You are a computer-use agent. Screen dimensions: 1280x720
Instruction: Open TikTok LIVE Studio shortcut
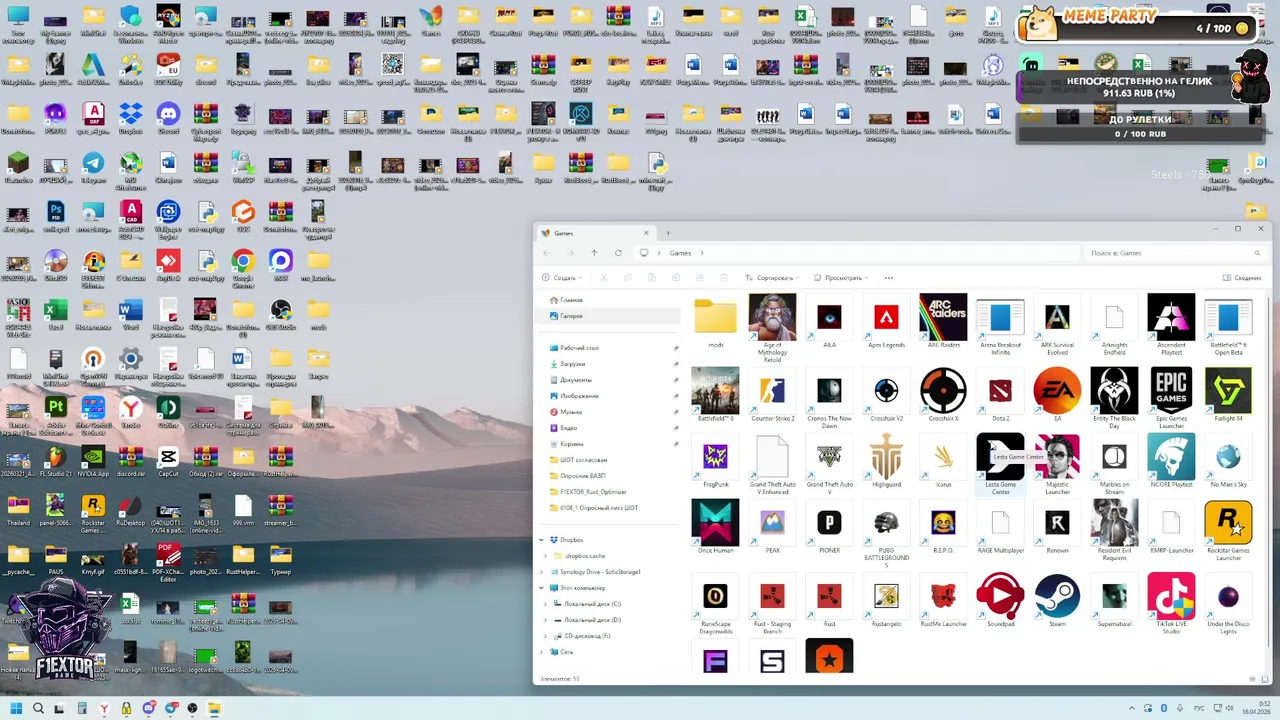pyautogui.click(x=1171, y=604)
